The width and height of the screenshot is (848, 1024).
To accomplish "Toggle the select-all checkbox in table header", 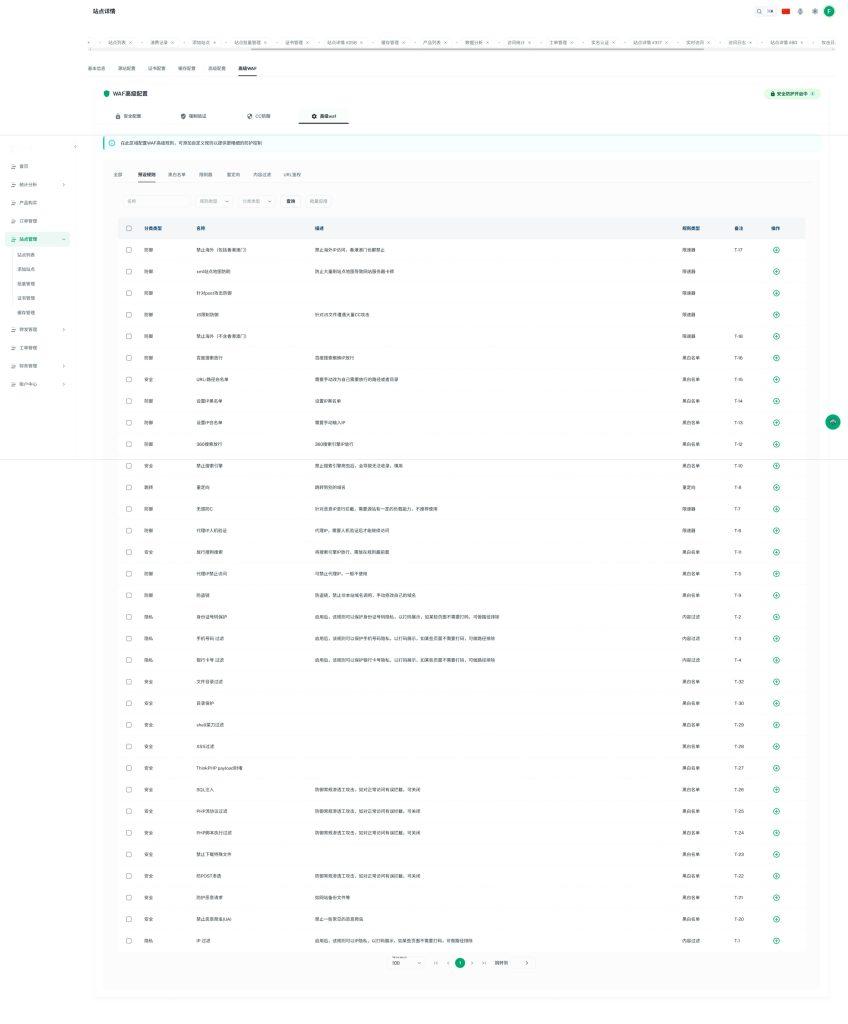I will click(129, 228).
